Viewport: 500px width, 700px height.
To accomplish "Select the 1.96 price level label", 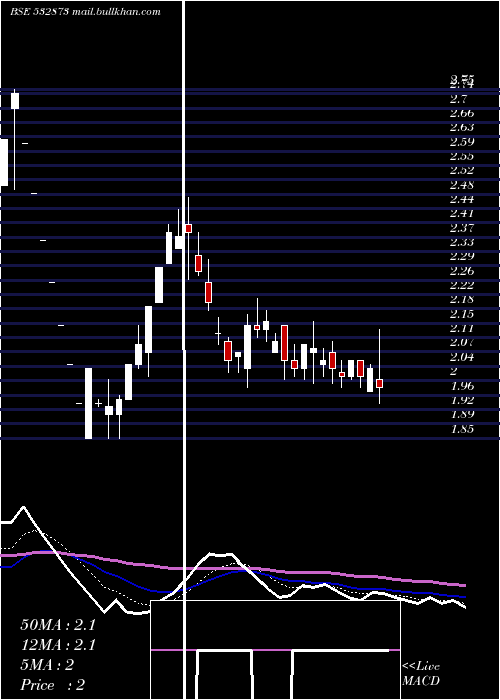I will coord(462,386).
